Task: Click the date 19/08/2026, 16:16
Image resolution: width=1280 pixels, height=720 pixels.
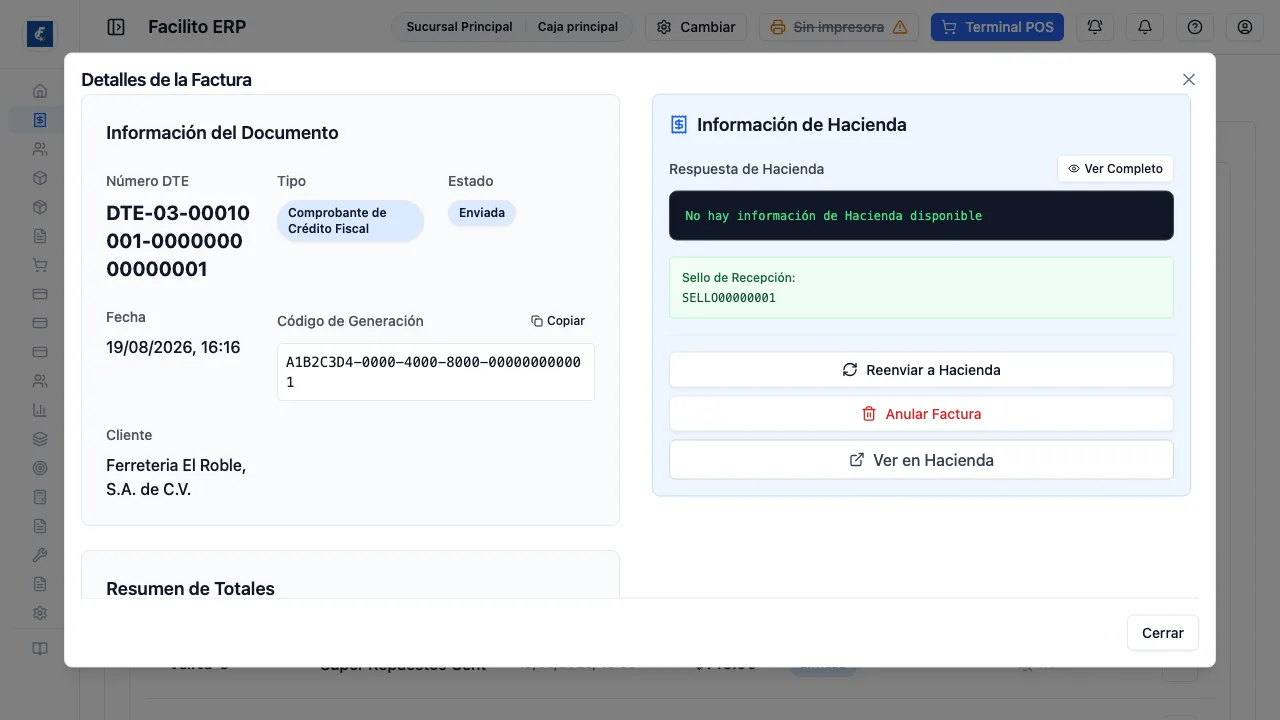Action: (x=173, y=348)
